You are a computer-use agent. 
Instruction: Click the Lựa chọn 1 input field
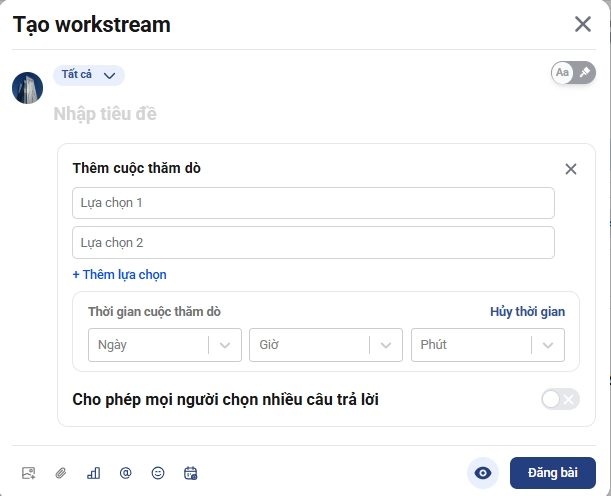(313, 203)
